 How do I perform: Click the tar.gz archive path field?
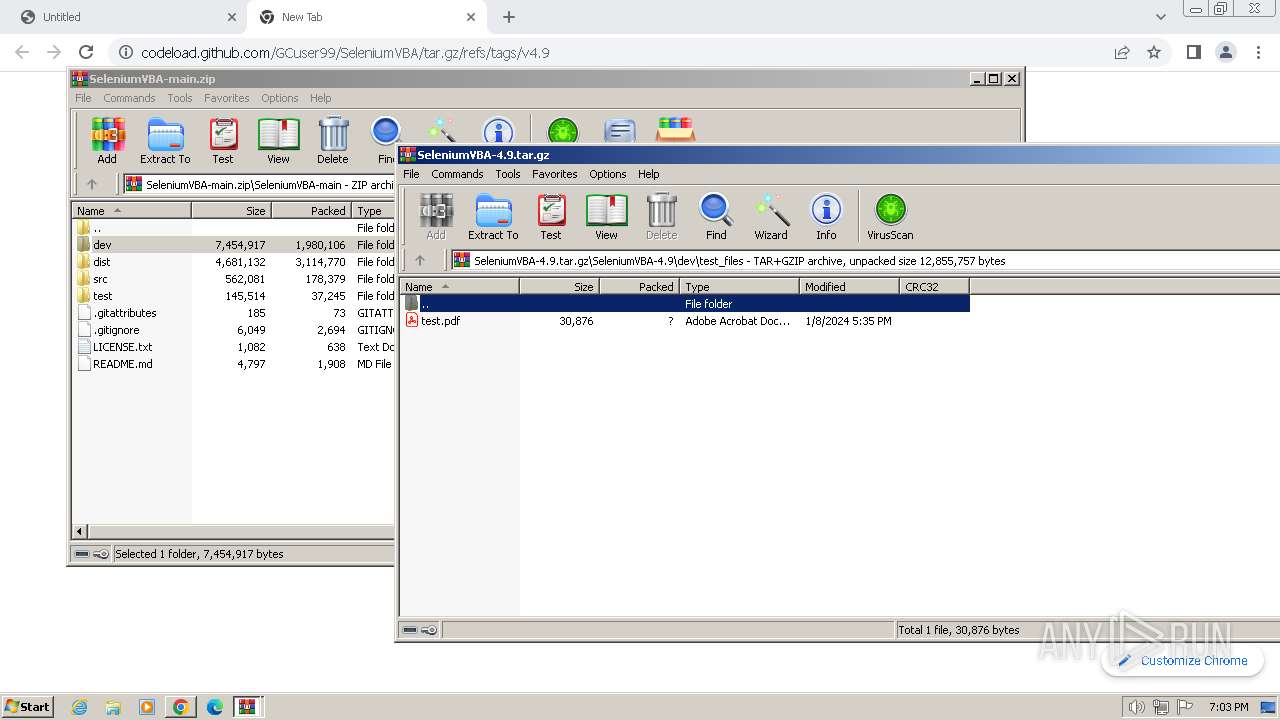point(865,260)
